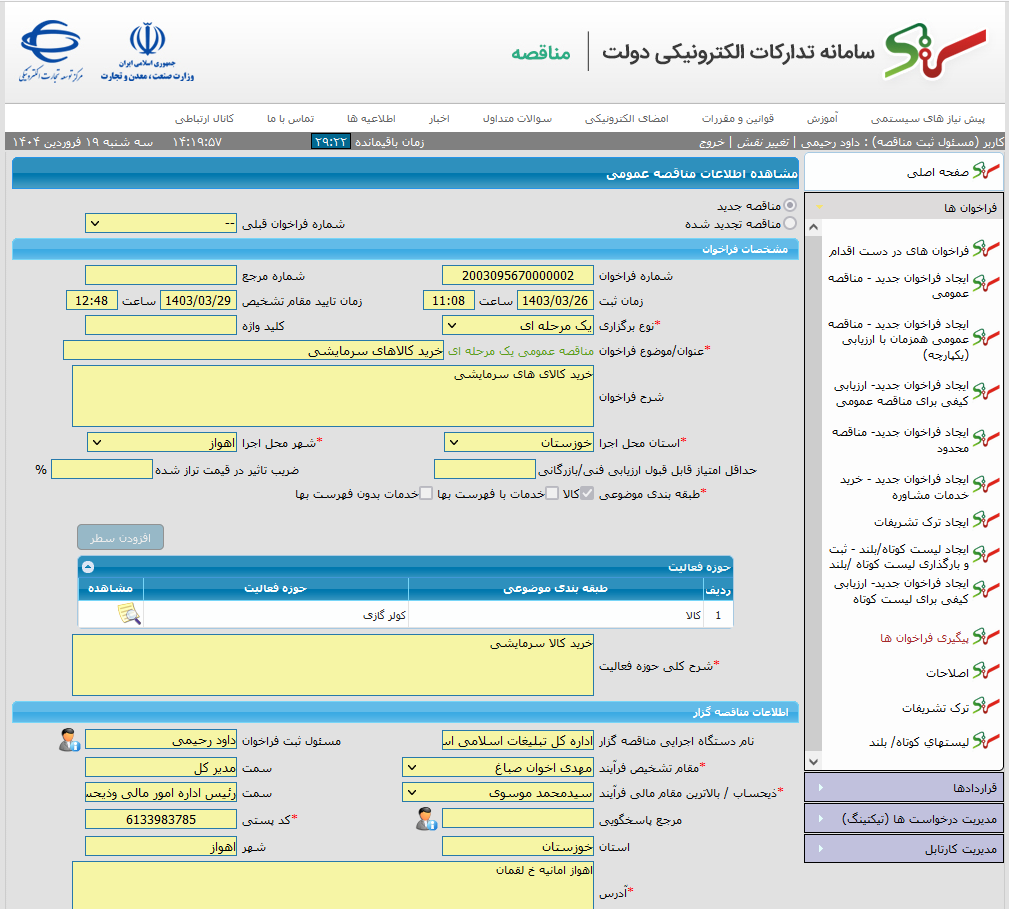Open the view icon for کولر گازی row
Viewport: 1009px width, 909px height.
(x=129, y=614)
